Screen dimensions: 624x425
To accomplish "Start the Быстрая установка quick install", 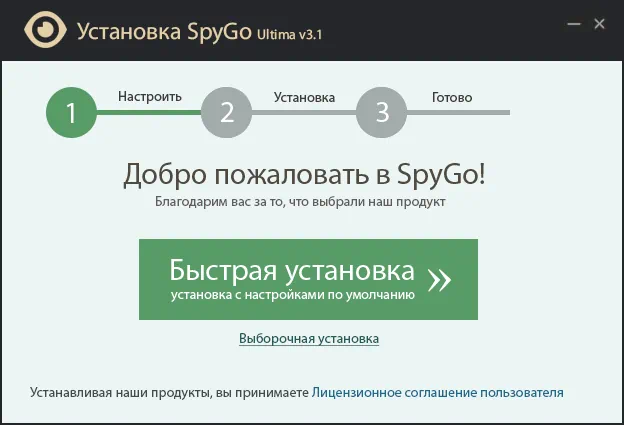I will coord(308,279).
